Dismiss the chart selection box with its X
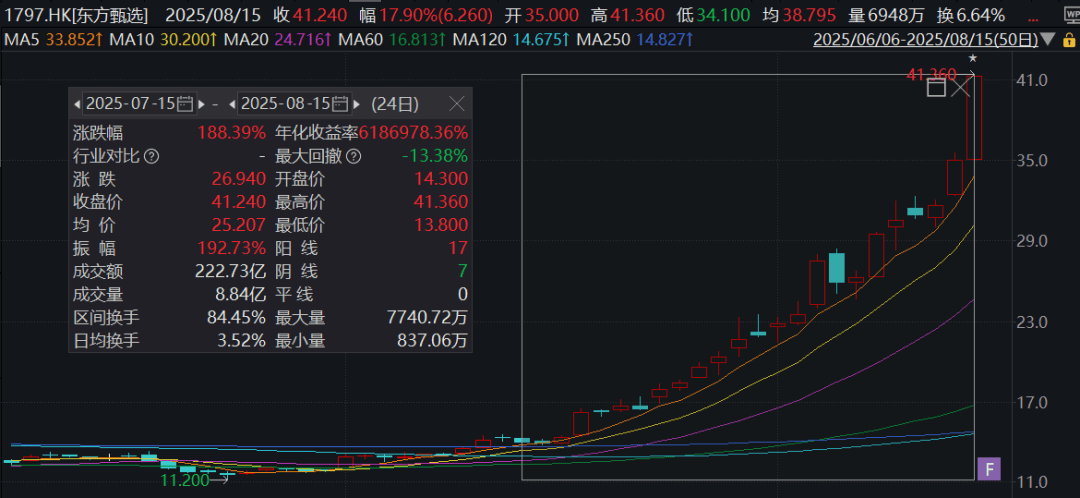 pyautogui.click(x=960, y=87)
